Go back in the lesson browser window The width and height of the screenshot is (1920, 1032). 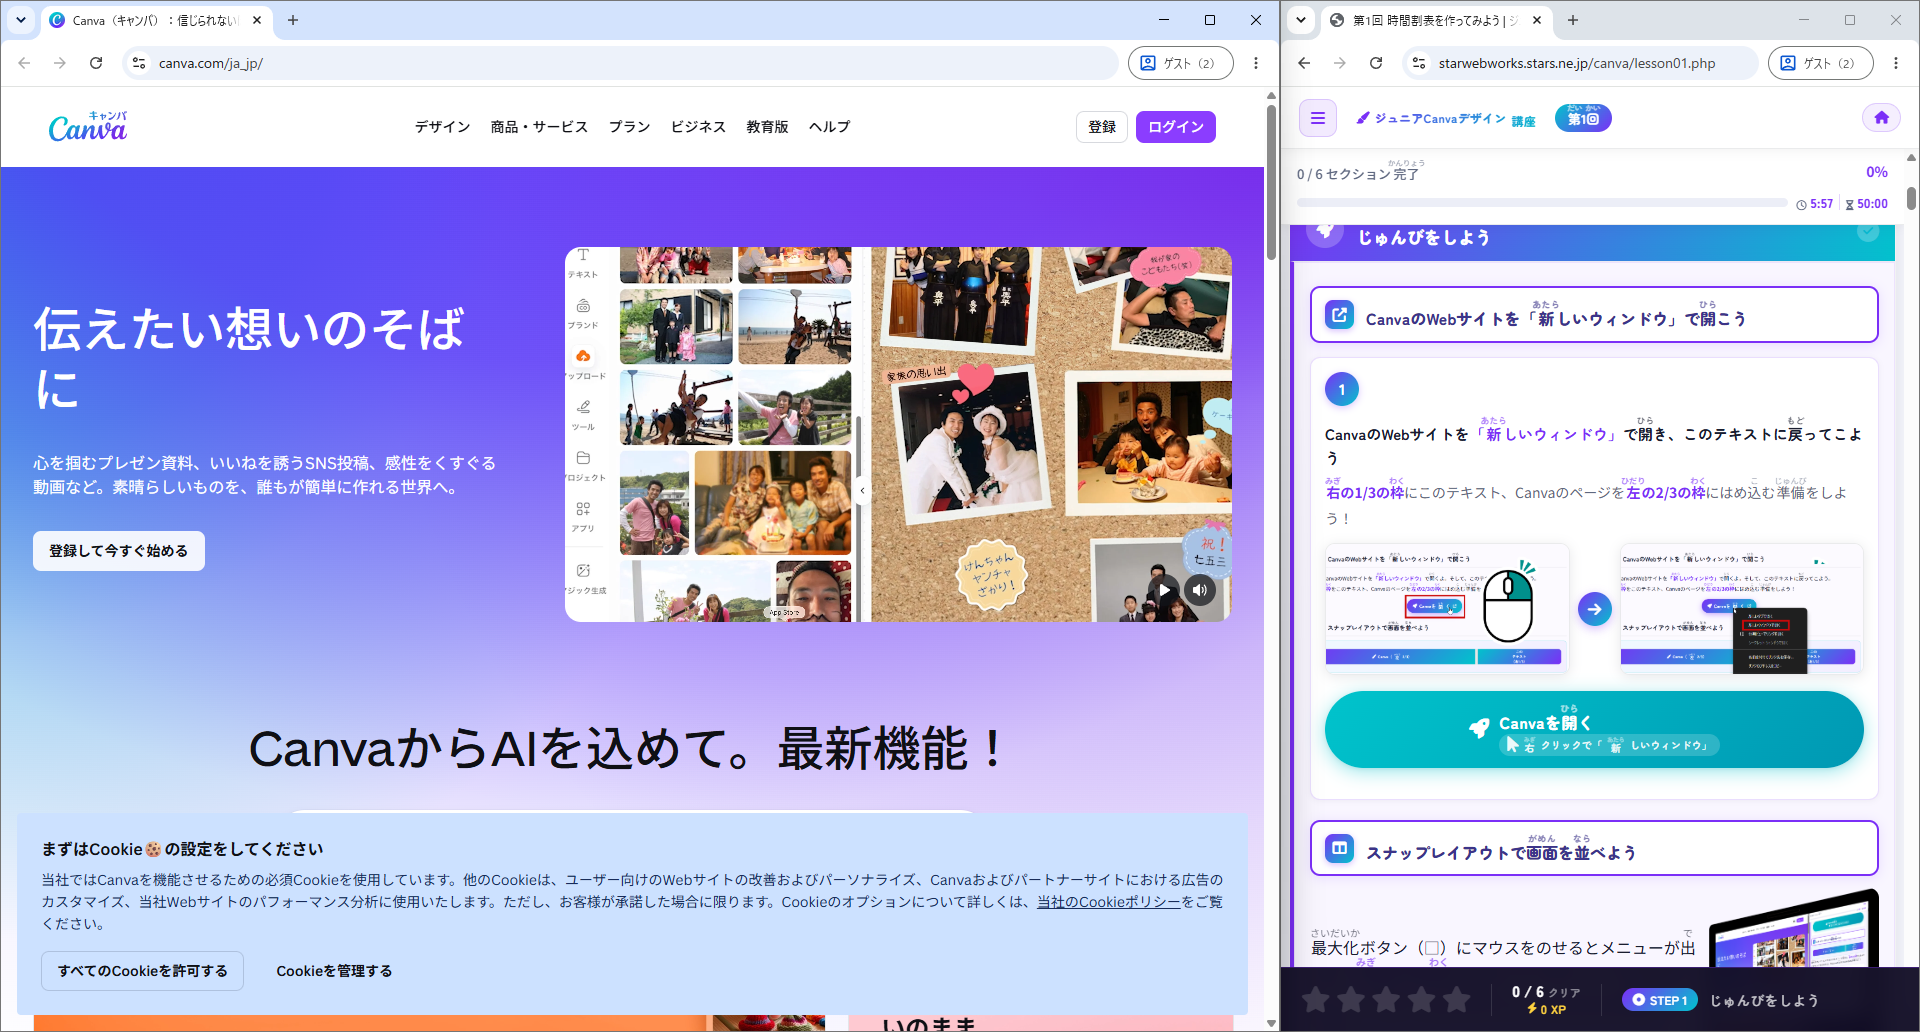coord(1304,63)
